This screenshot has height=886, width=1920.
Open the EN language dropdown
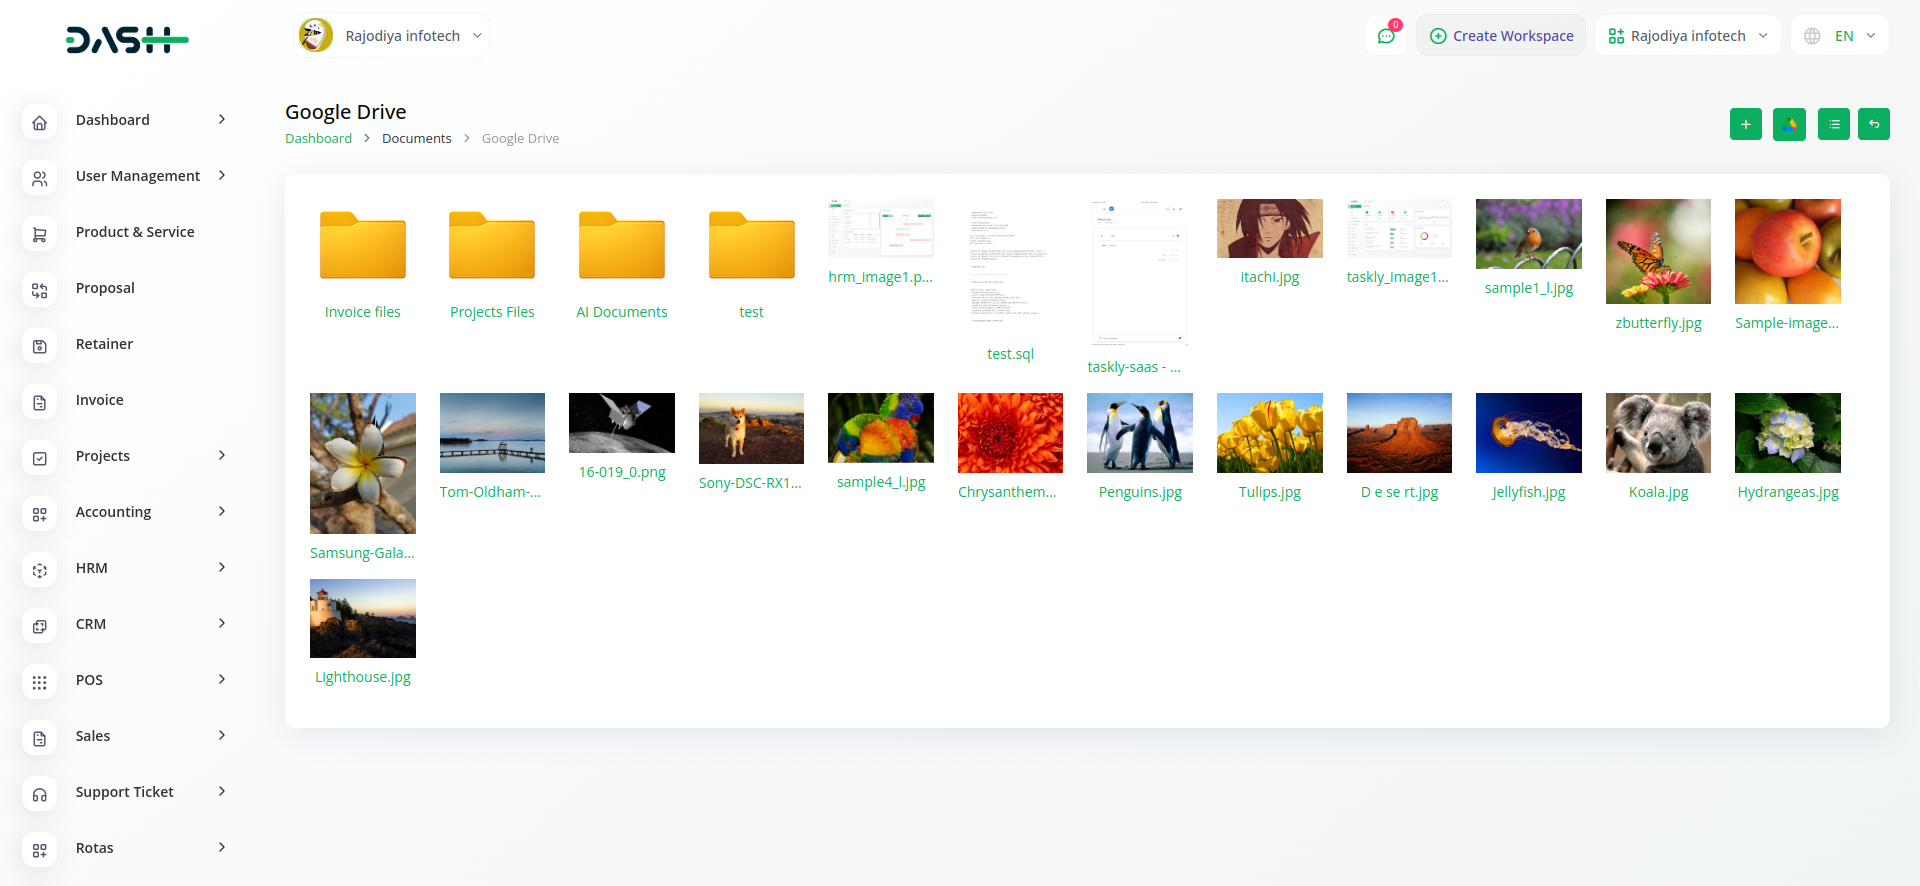[1840, 36]
